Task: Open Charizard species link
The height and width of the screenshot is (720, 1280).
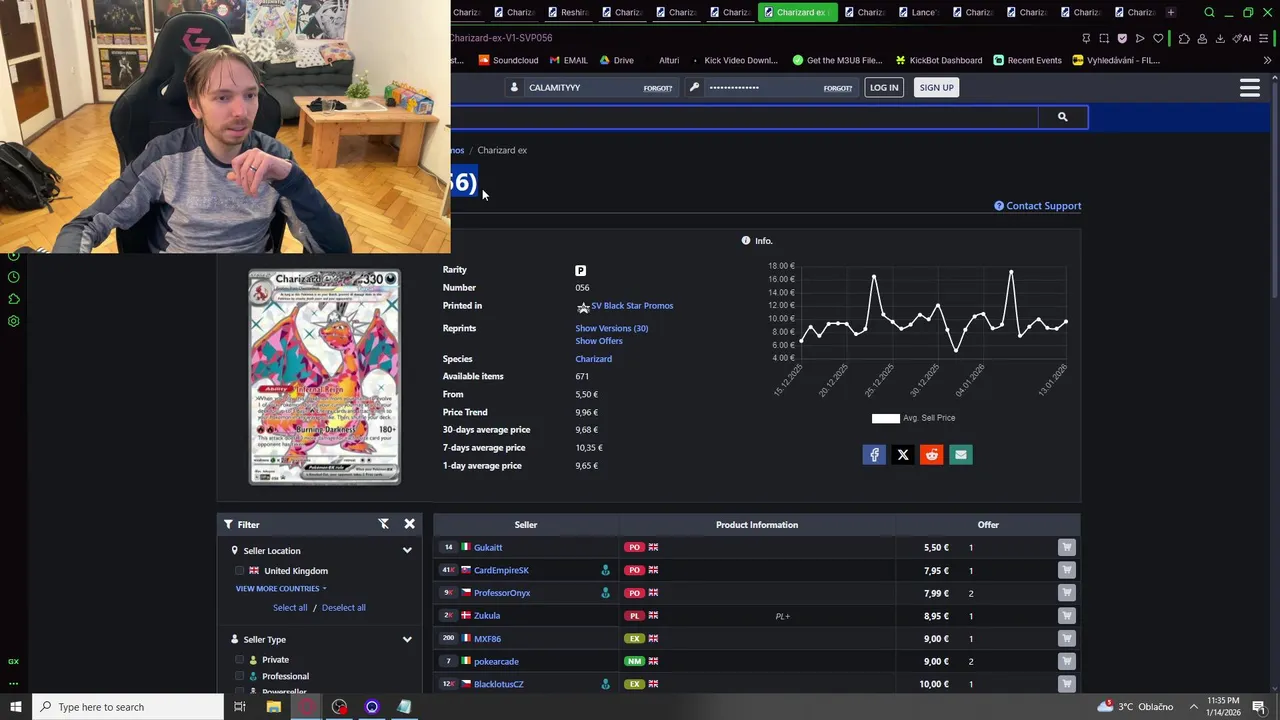Action: 593,359
